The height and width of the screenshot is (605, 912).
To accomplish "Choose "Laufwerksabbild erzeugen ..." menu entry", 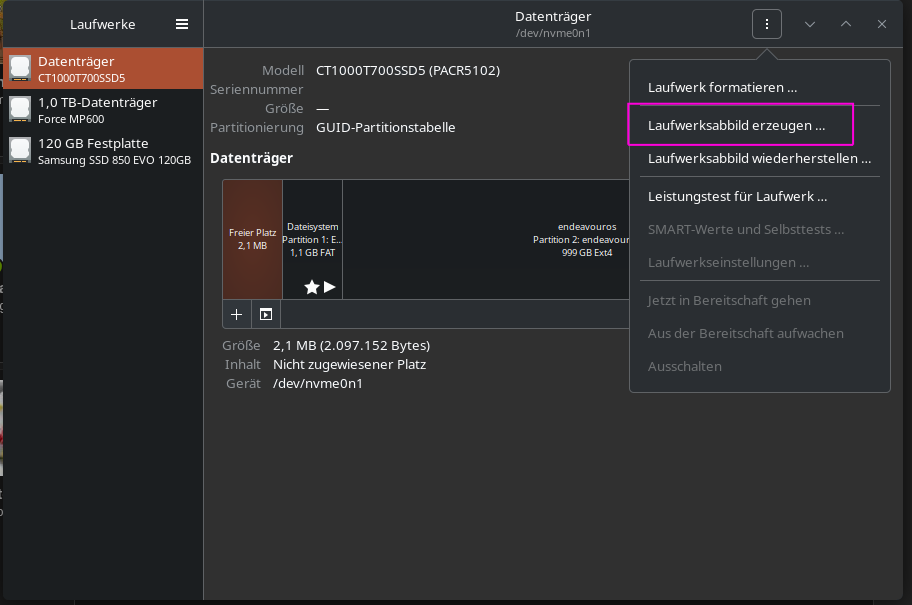I will tap(737, 126).
